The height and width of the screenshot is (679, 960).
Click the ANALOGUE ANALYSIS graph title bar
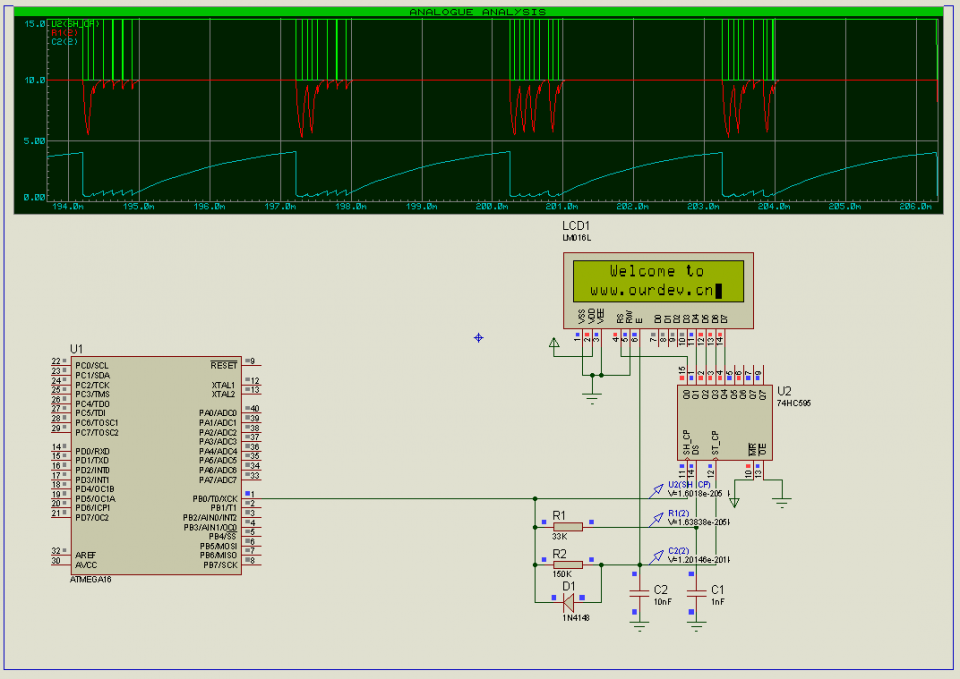tap(478, 12)
